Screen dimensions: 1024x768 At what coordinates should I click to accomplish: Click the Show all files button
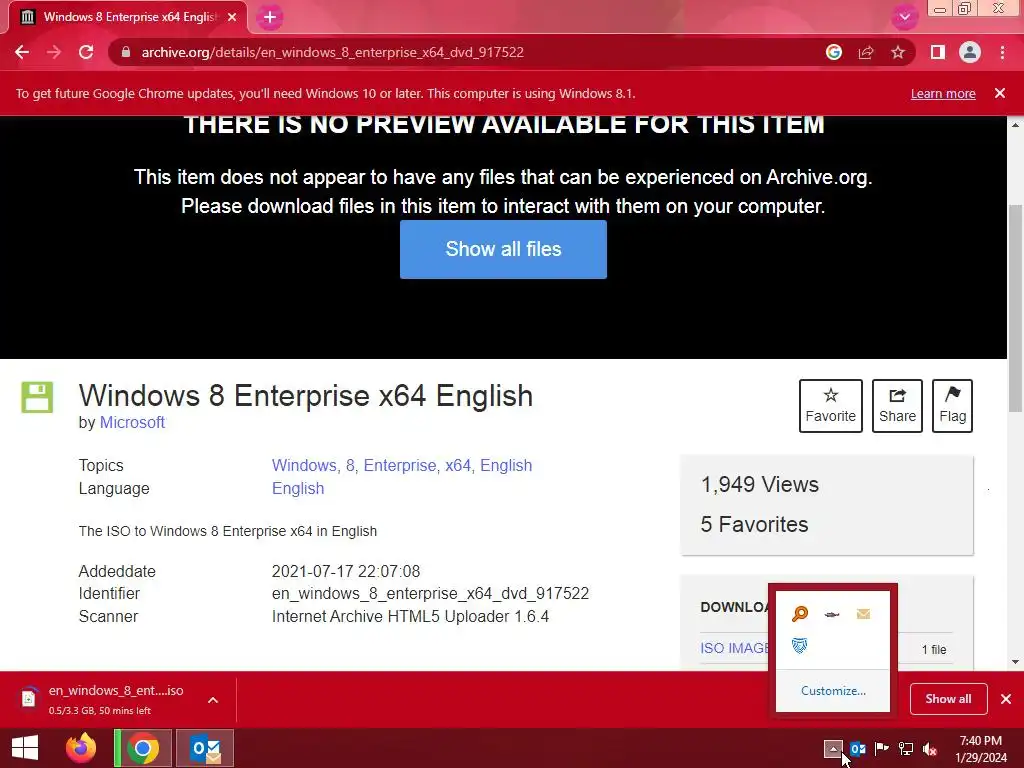tap(504, 249)
